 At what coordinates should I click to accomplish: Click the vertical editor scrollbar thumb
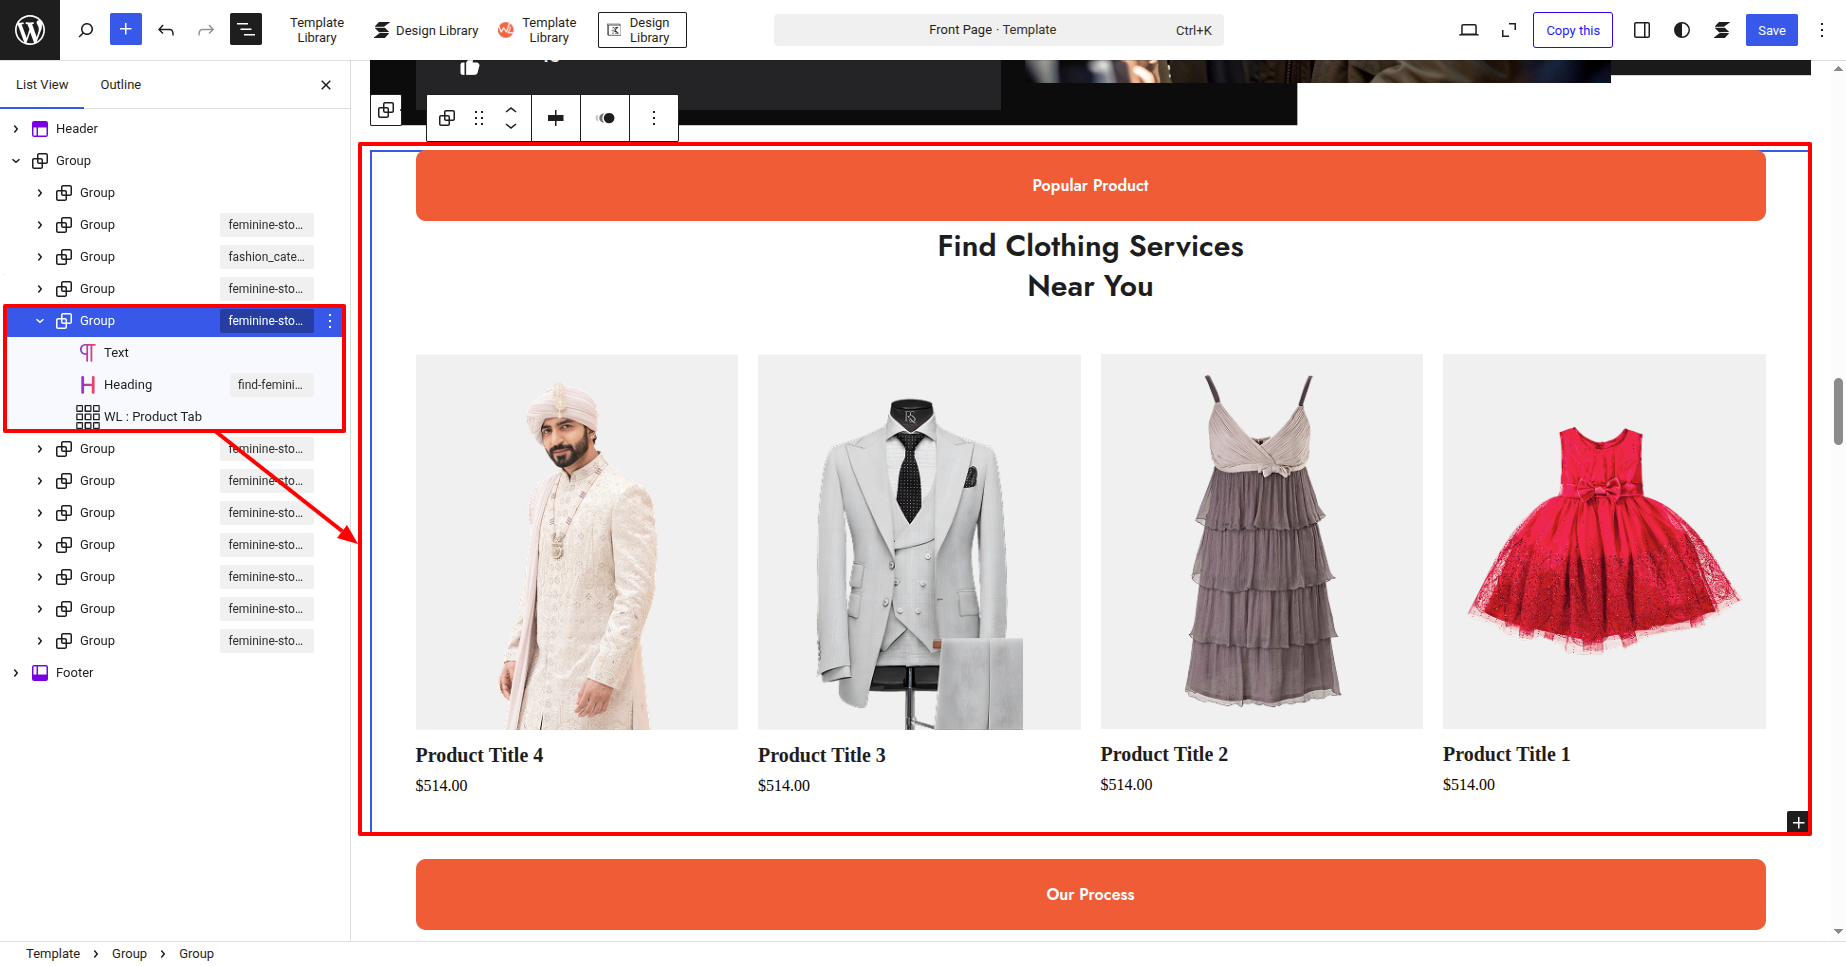tap(1837, 411)
